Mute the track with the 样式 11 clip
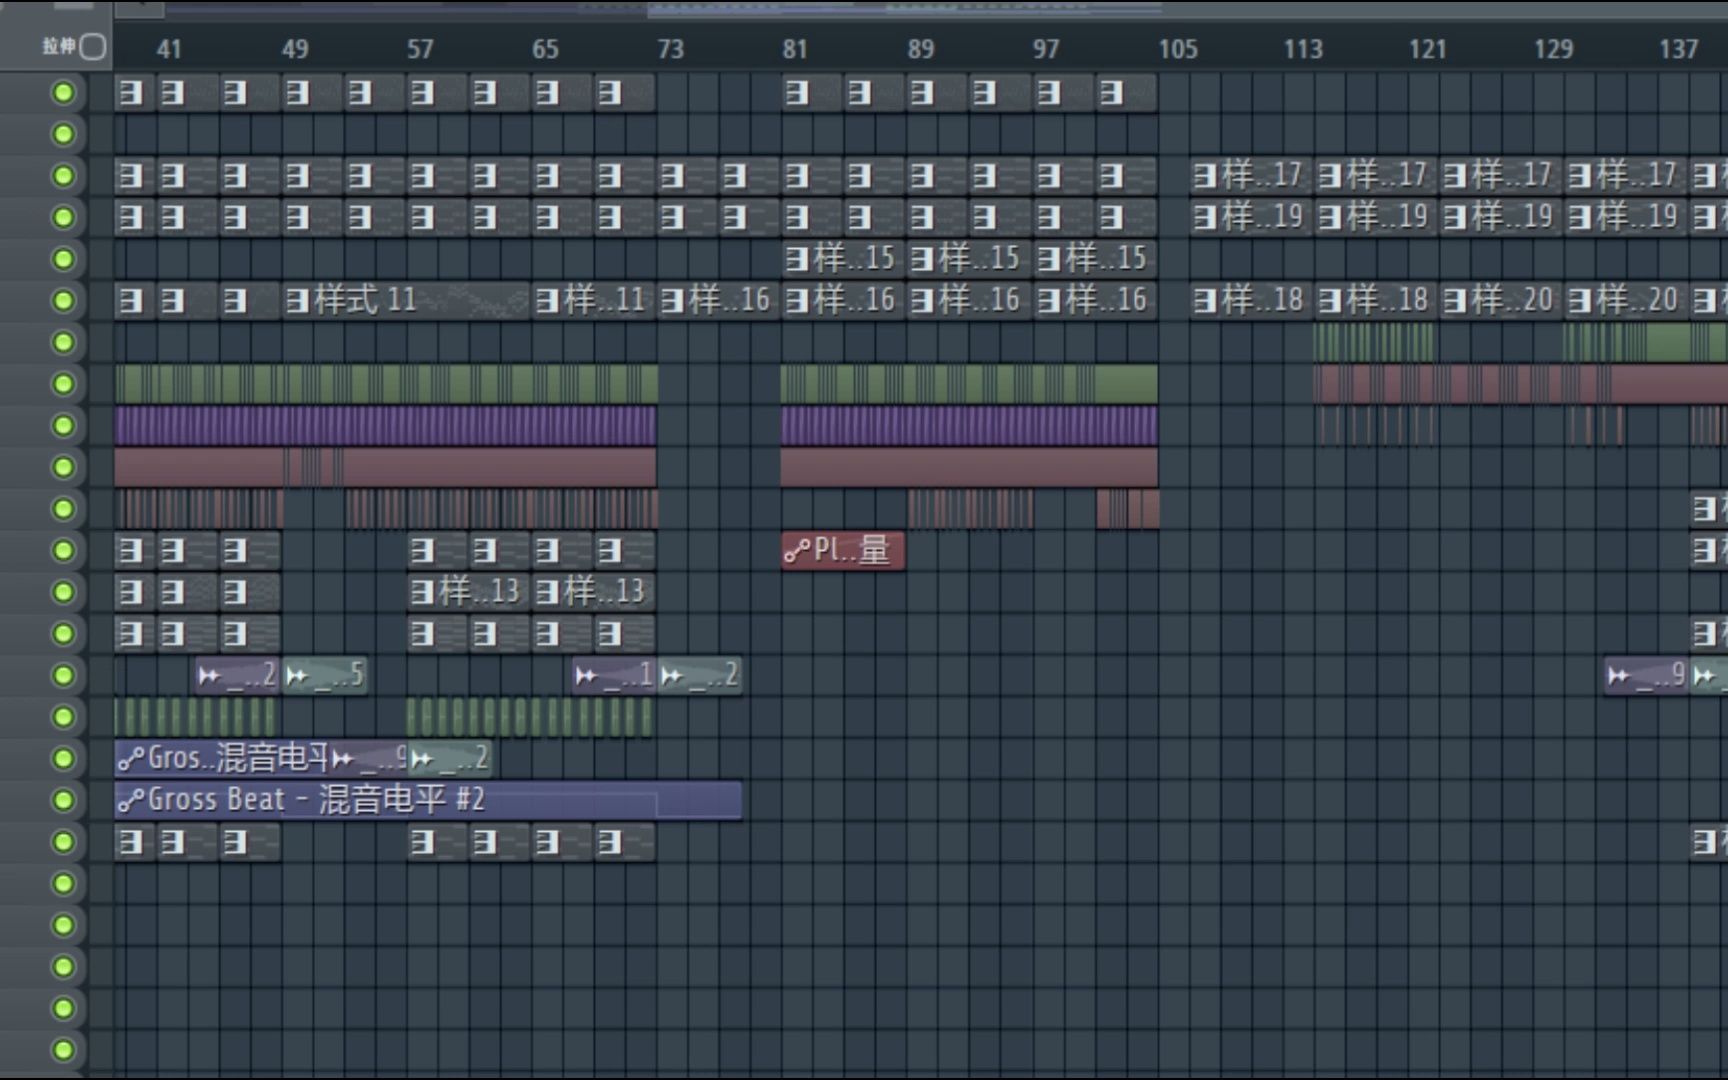Image resolution: width=1728 pixels, height=1080 pixels. click(63, 301)
